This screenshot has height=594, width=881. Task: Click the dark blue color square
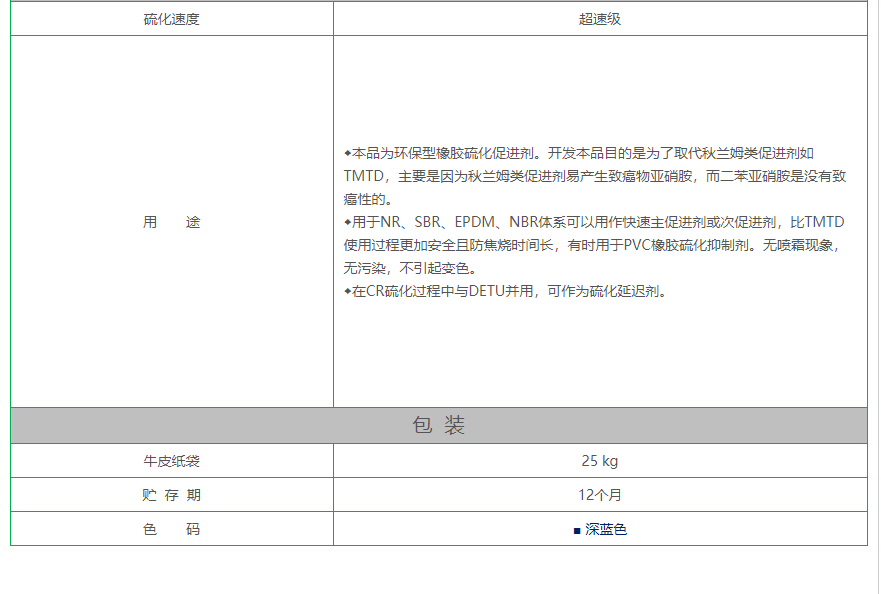[x=577, y=530]
